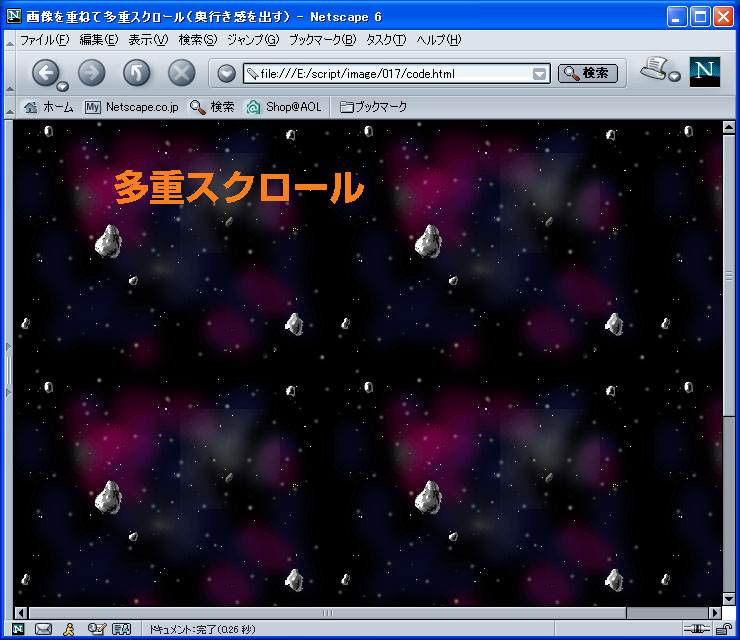The height and width of the screenshot is (640, 740).
Task: Open print options dropdown arrow
Action: click(x=675, y=76)
